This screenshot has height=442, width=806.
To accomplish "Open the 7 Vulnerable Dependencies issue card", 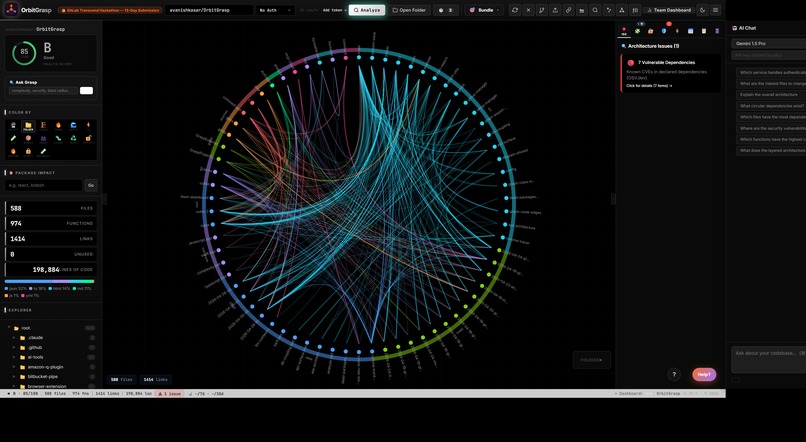I will (671, 73).
